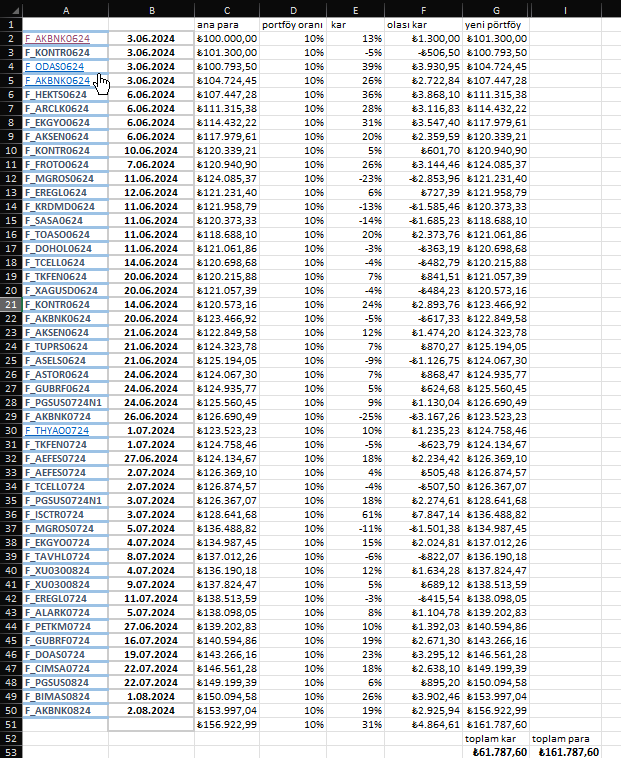Select the ₺100.000,00 ana para cell

227,39
